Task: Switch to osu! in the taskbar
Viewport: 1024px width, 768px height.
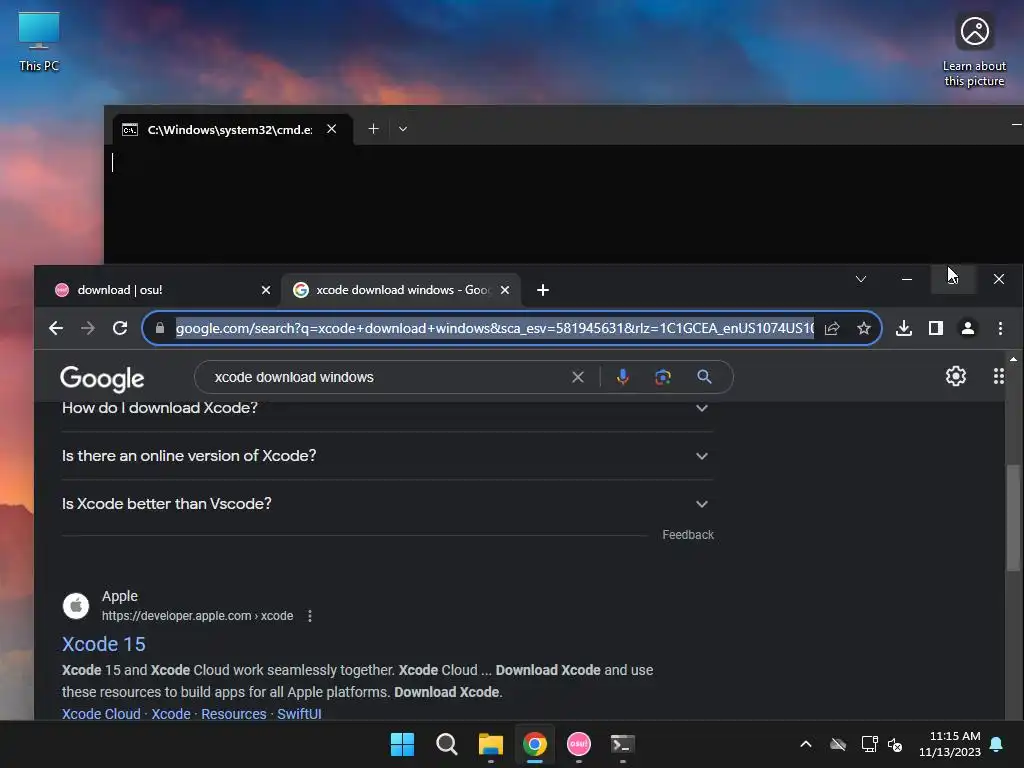Action: 579,744
